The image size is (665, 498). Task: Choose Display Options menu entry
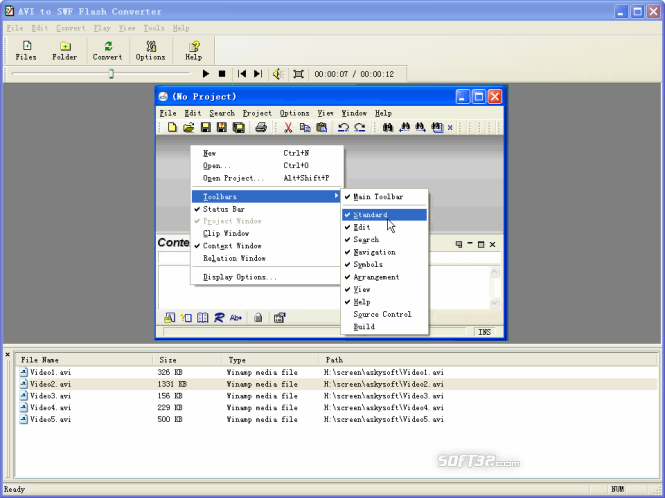pyautogui.click(x=266, y=277)
